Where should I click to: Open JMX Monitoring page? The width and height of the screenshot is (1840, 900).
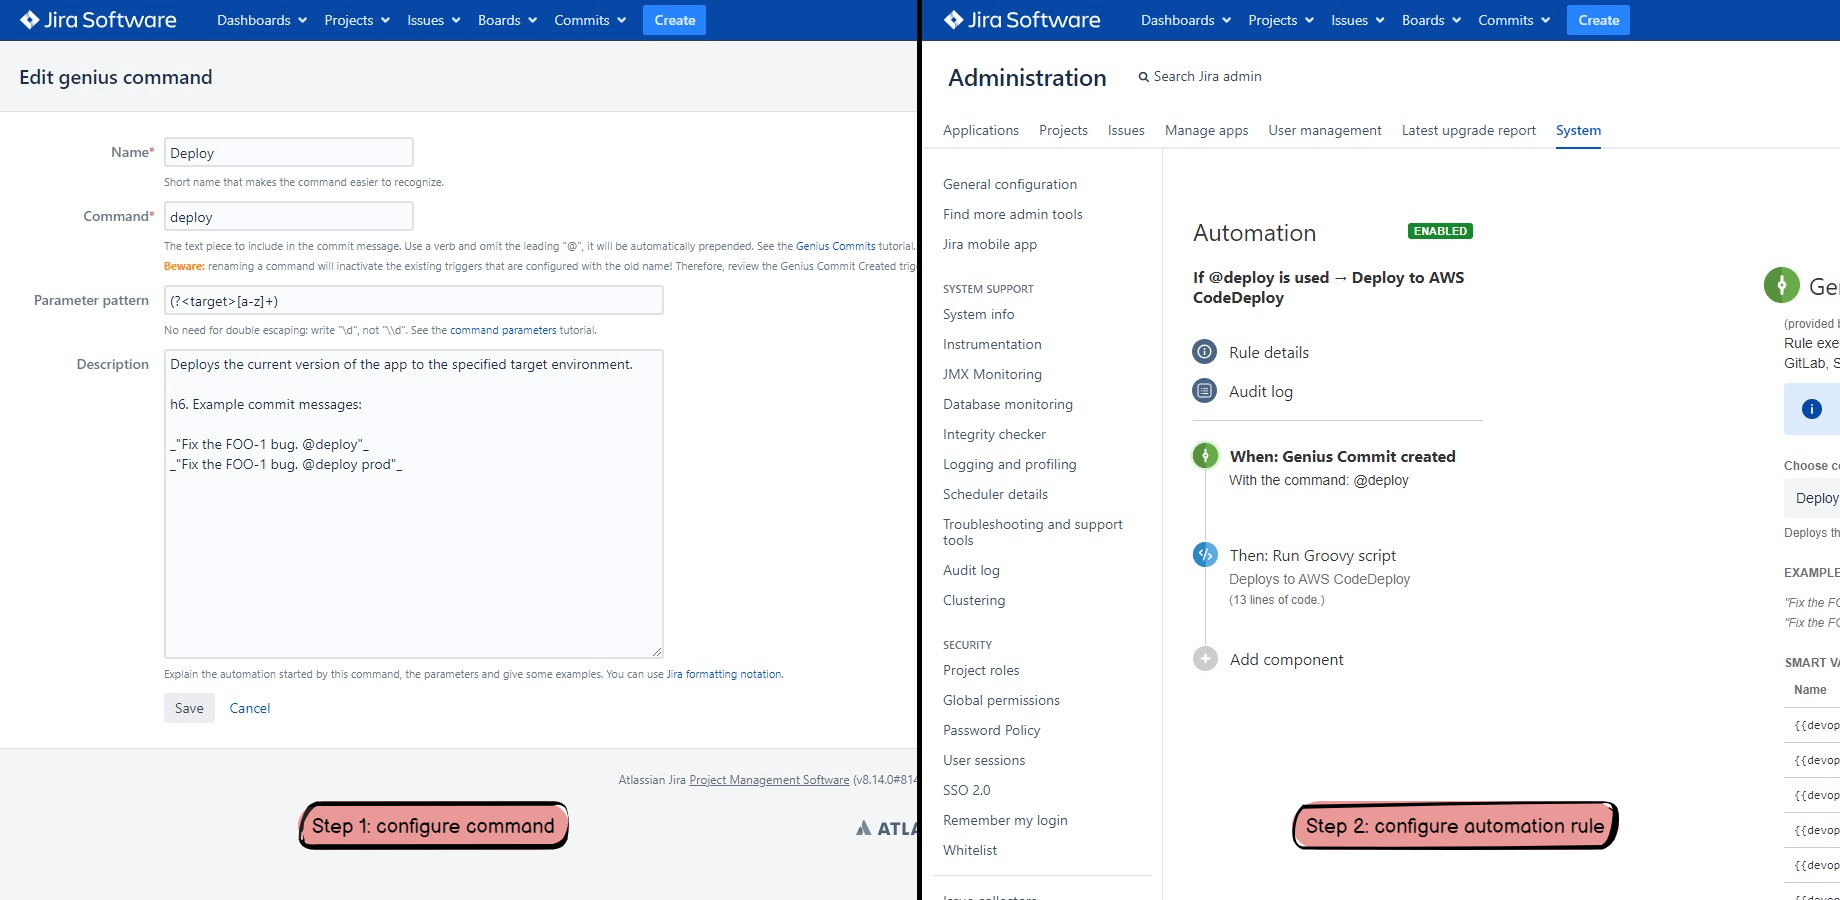[x=992, y=374]
